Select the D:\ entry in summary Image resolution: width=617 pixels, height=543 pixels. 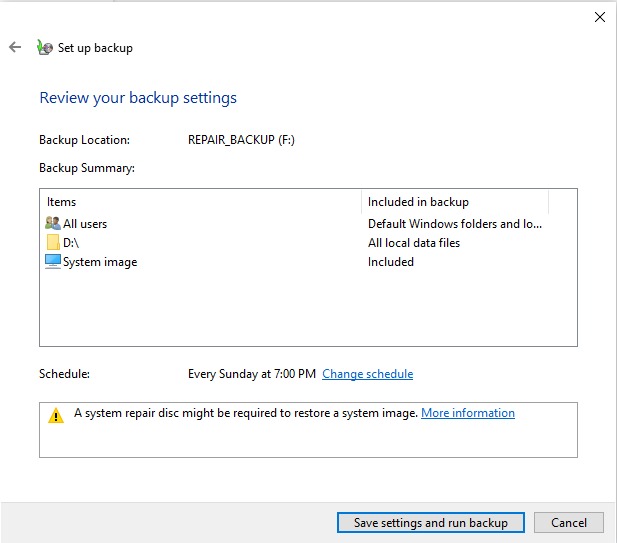[x=72, y=243]
